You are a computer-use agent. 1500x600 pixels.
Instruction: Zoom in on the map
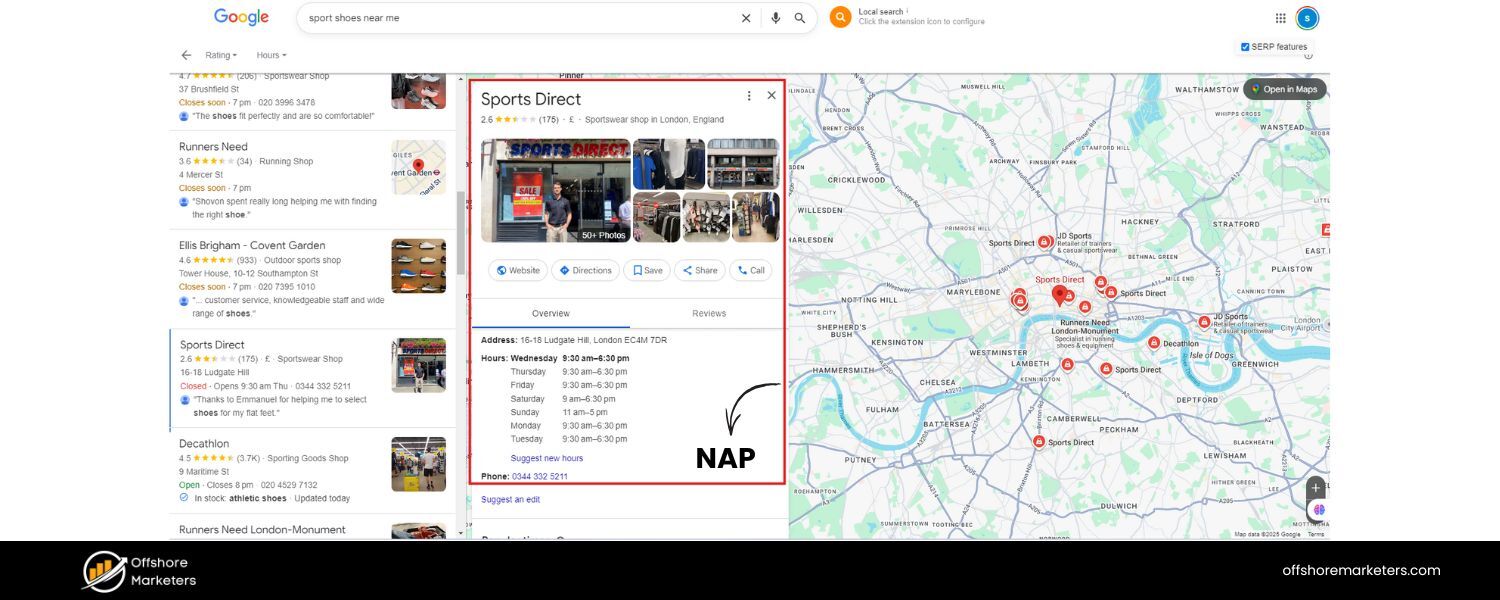[x=1316, y=487]
